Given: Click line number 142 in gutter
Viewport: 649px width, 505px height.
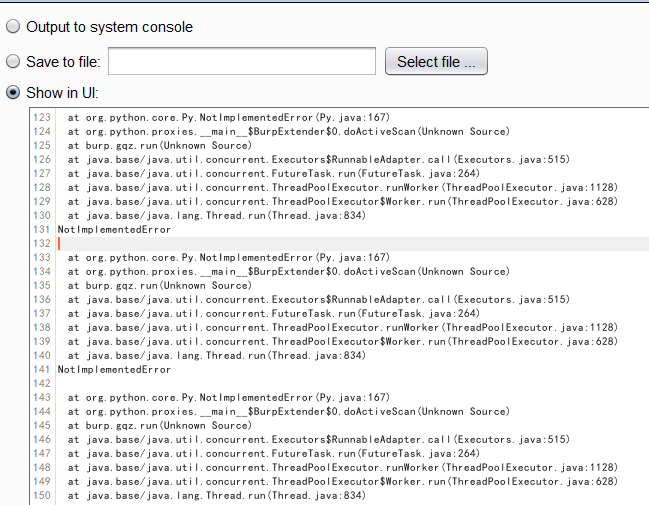Looking at the screenshot, I should point(42,383).
